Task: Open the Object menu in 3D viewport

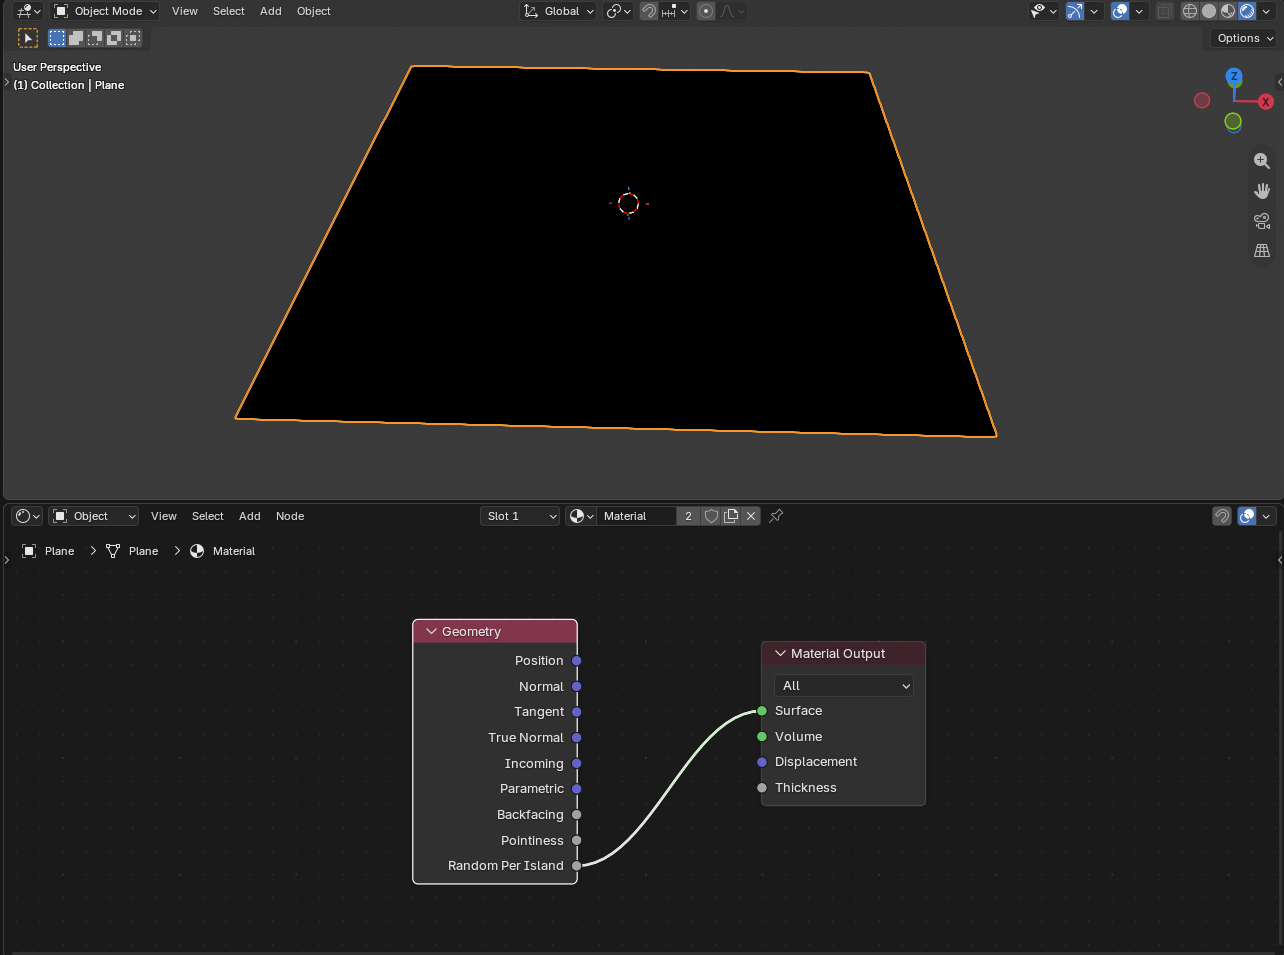Action: [314, 11]
